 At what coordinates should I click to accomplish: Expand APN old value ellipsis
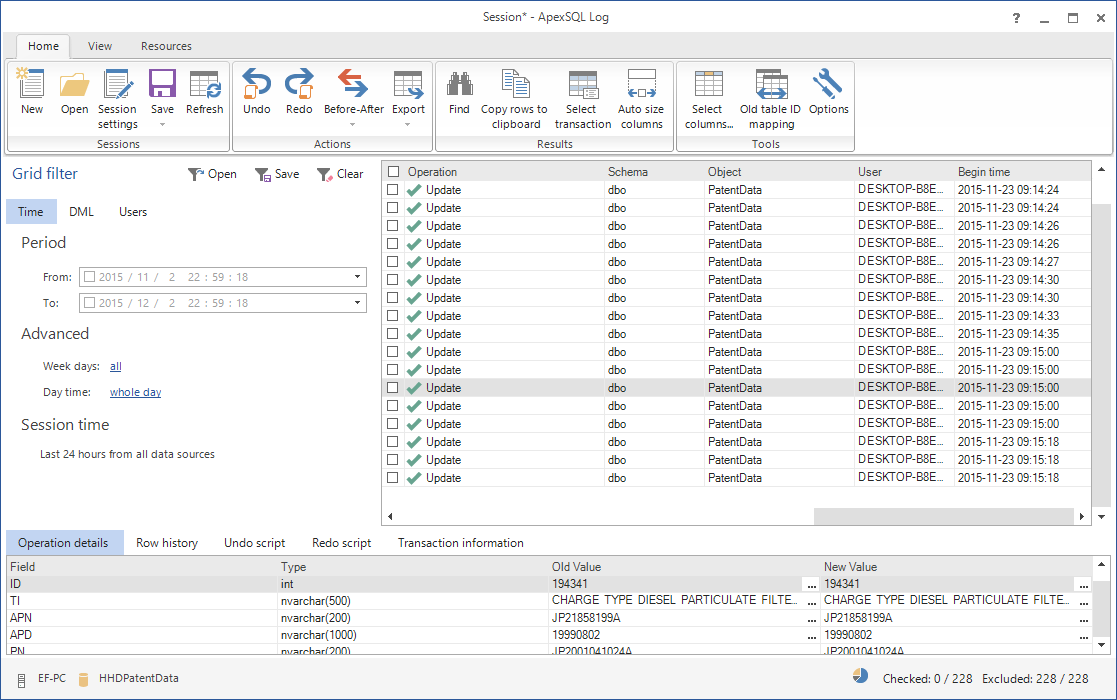click(811, 619)
